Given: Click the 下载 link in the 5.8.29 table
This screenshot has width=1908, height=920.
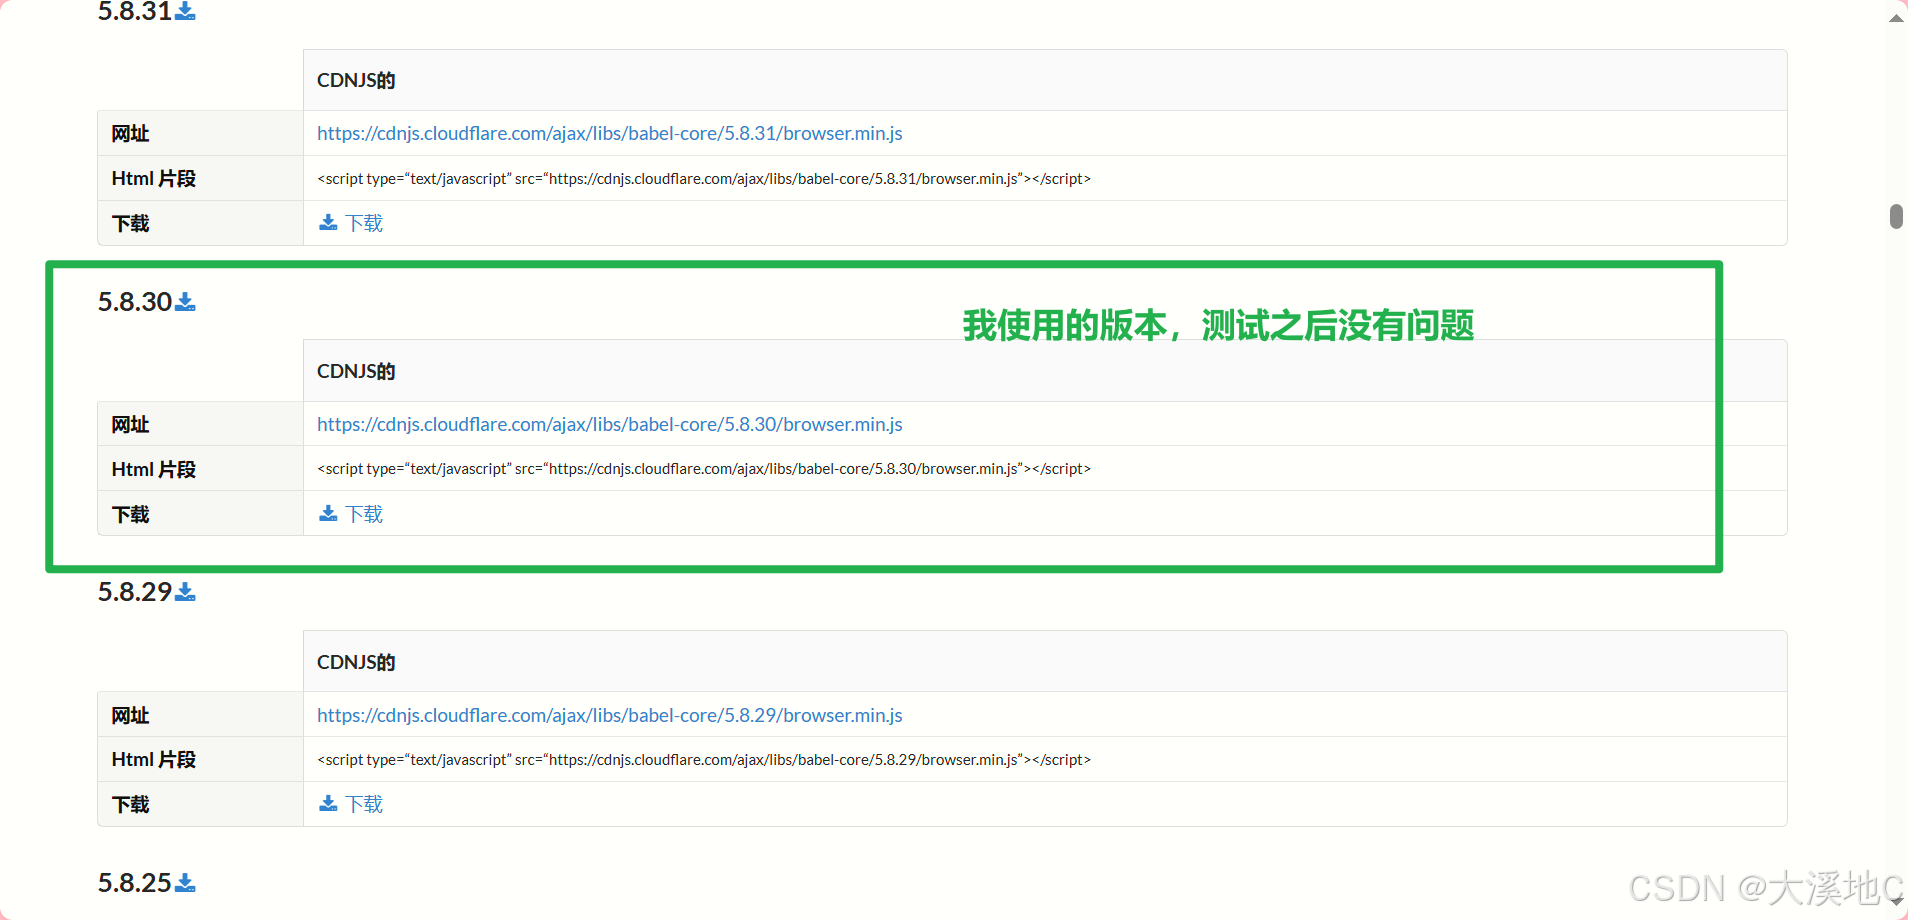Looking at the screenshot, I should click(365, 803).
